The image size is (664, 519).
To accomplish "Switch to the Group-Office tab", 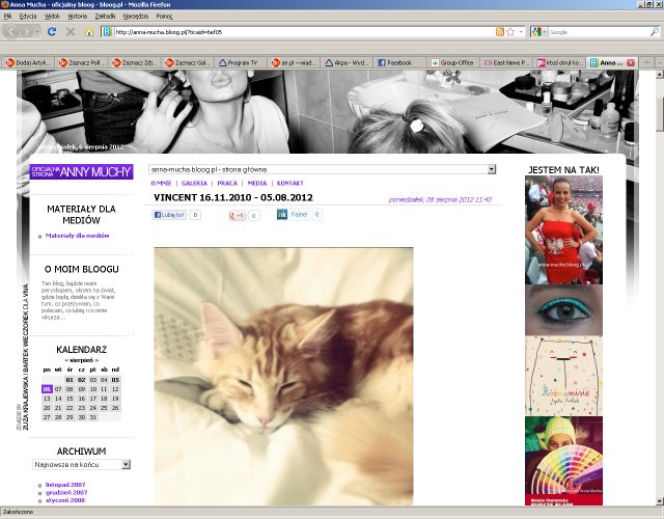I will (x=453, y=63).
